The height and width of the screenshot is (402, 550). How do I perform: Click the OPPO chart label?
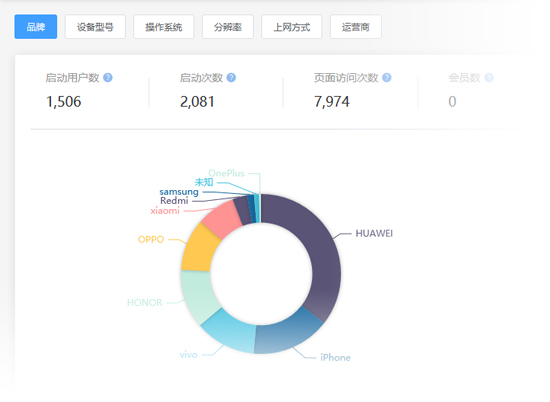151,239
